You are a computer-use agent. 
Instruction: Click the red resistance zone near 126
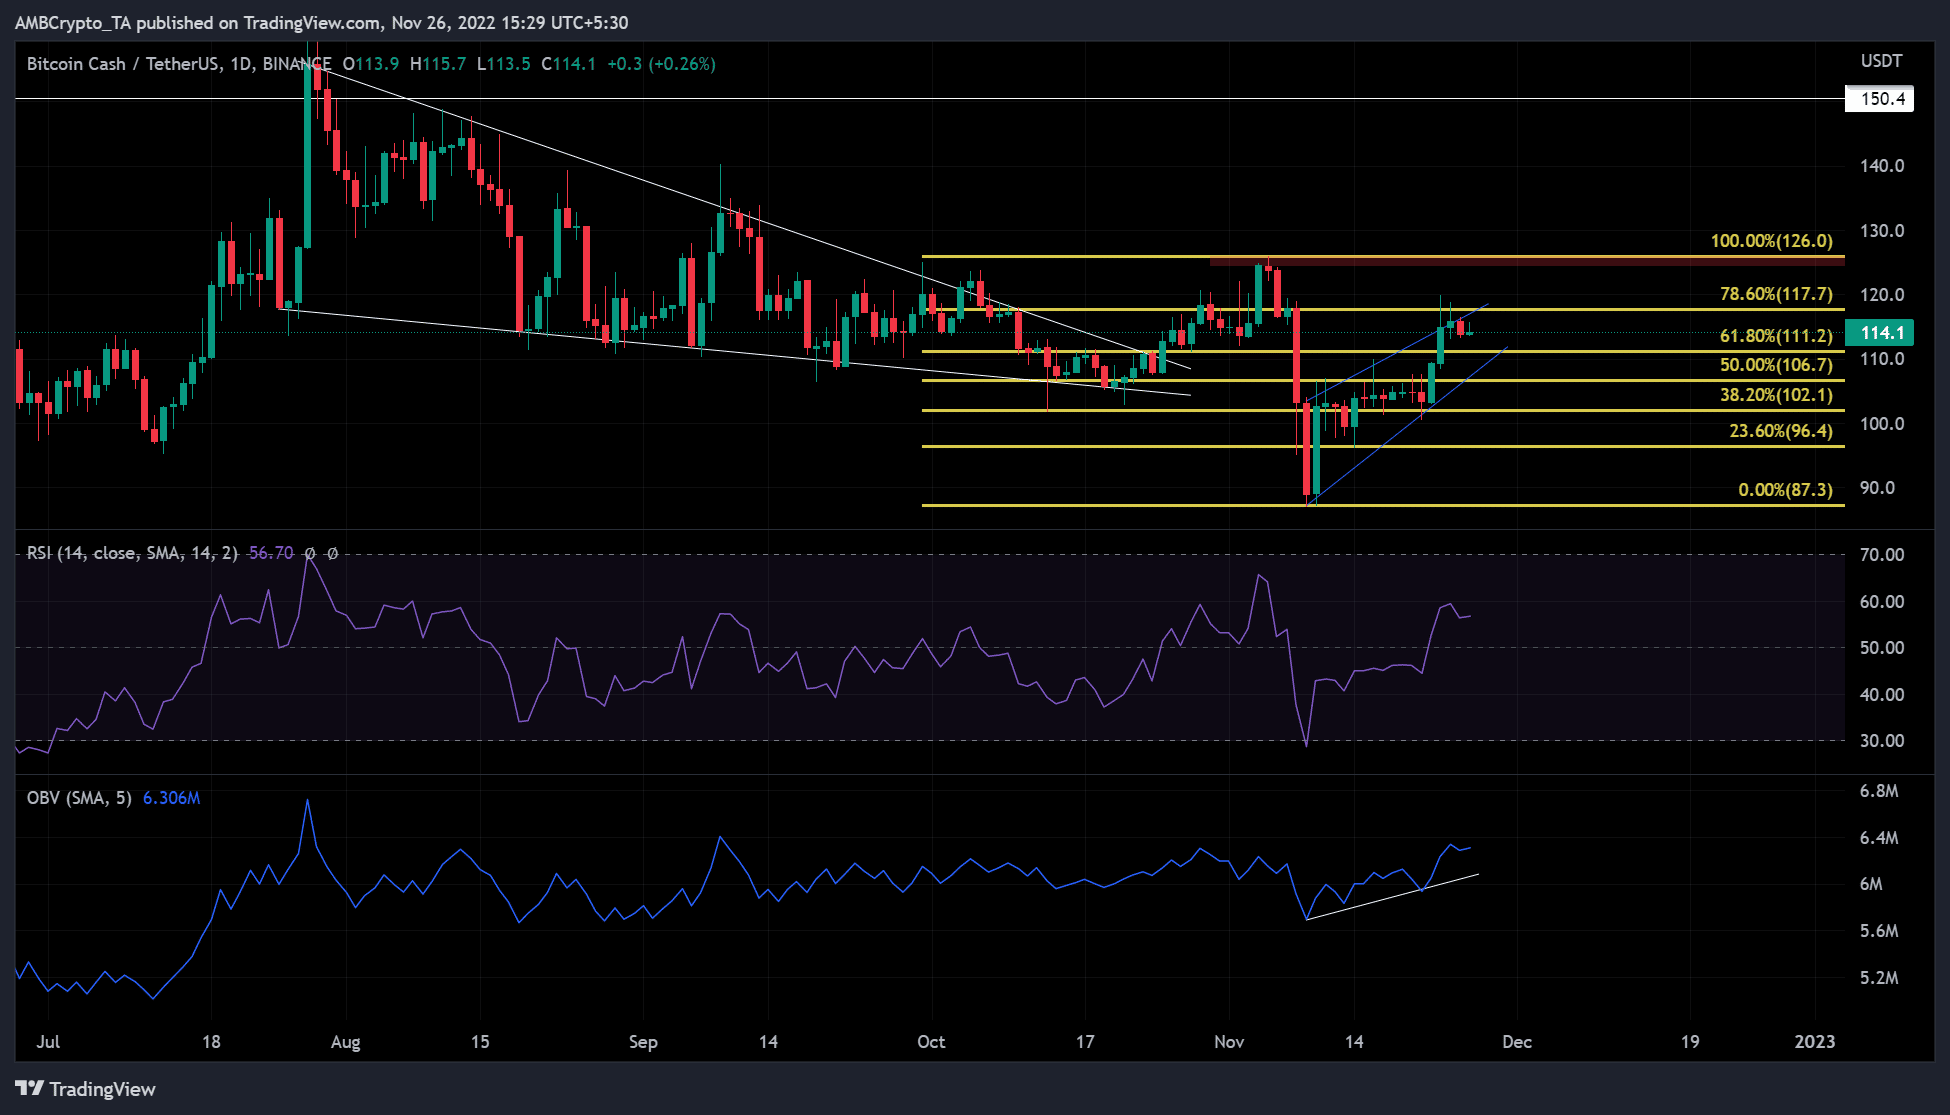[1526, 261]
